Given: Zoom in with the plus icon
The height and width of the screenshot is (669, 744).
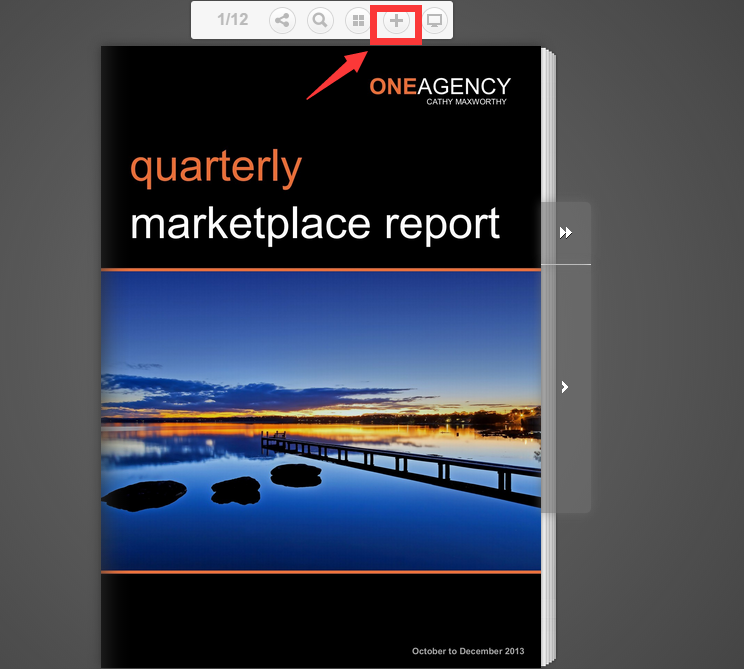Looking at the screenshot, I should [x=396, y=20].
